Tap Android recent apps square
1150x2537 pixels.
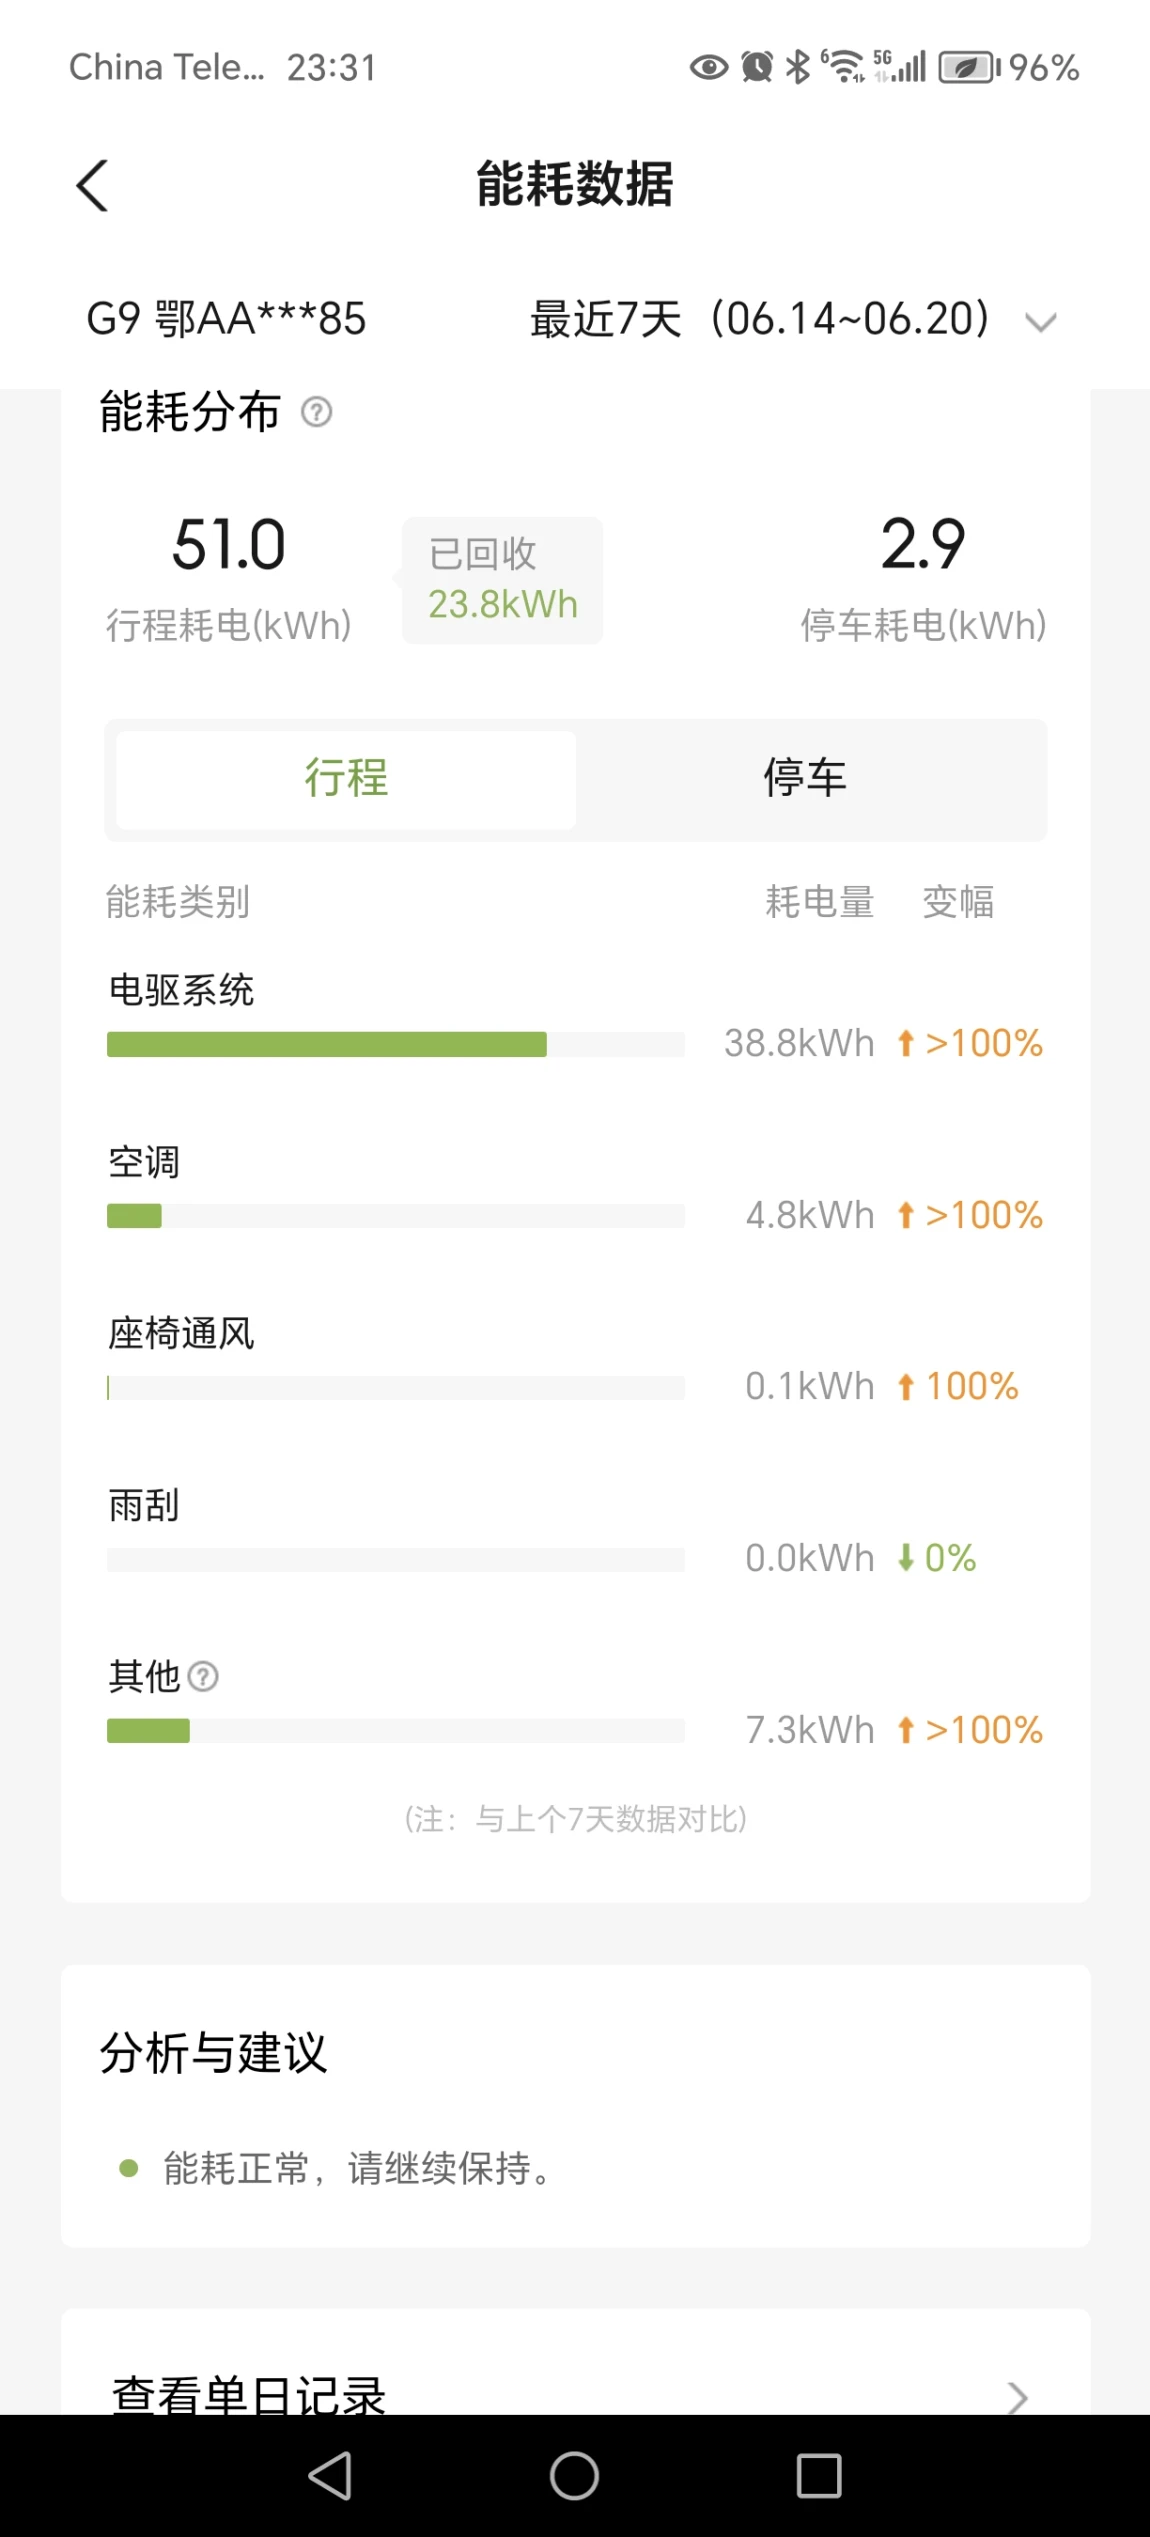point(819,2476)
